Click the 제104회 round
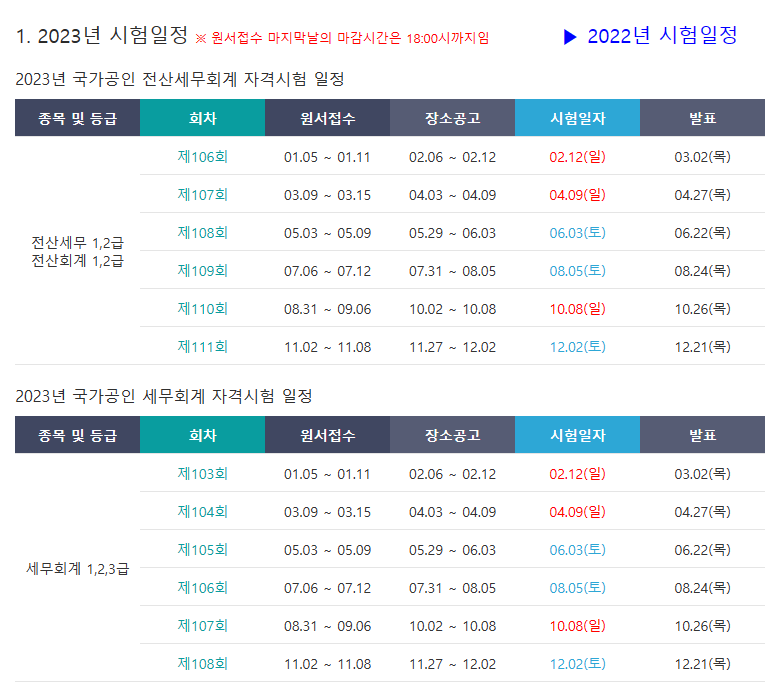784x696 pixels. tap(202, 512)
